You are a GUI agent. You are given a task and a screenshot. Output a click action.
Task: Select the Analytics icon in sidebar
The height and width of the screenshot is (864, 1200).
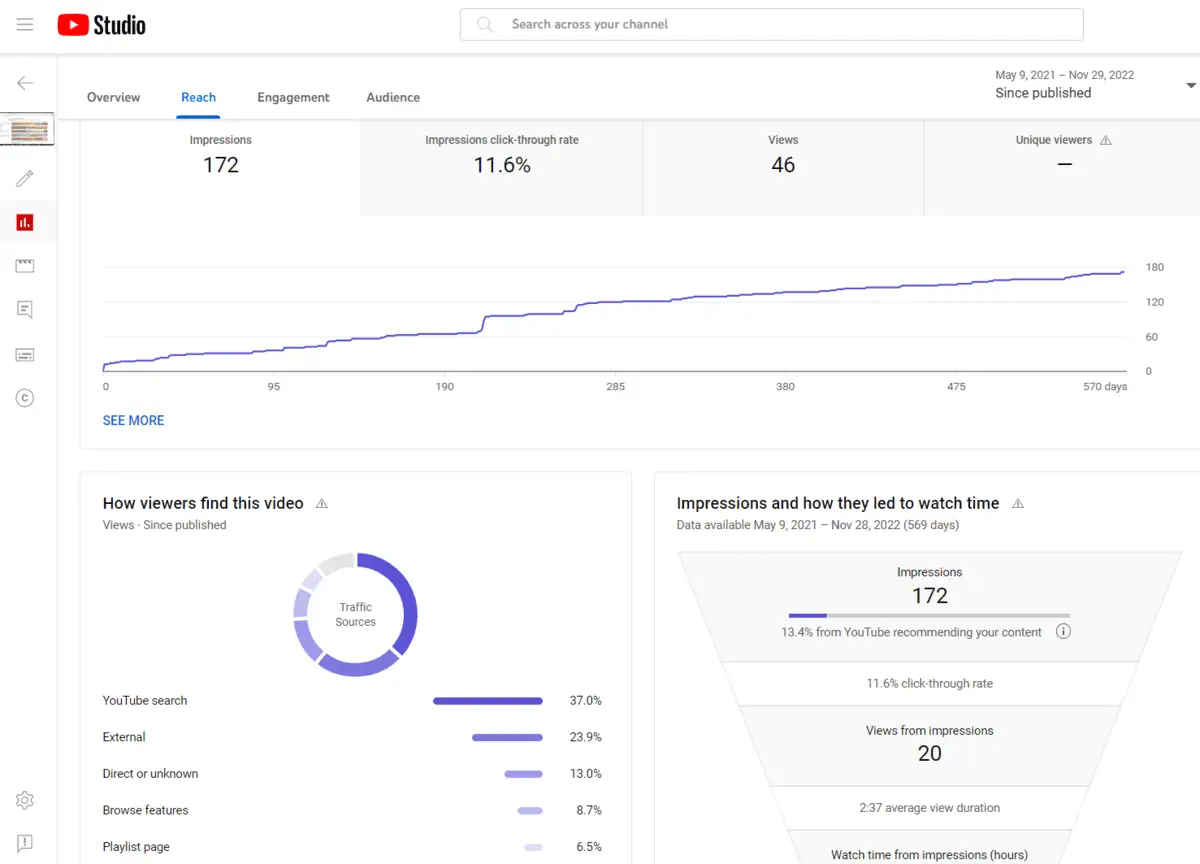click(26, 222)
